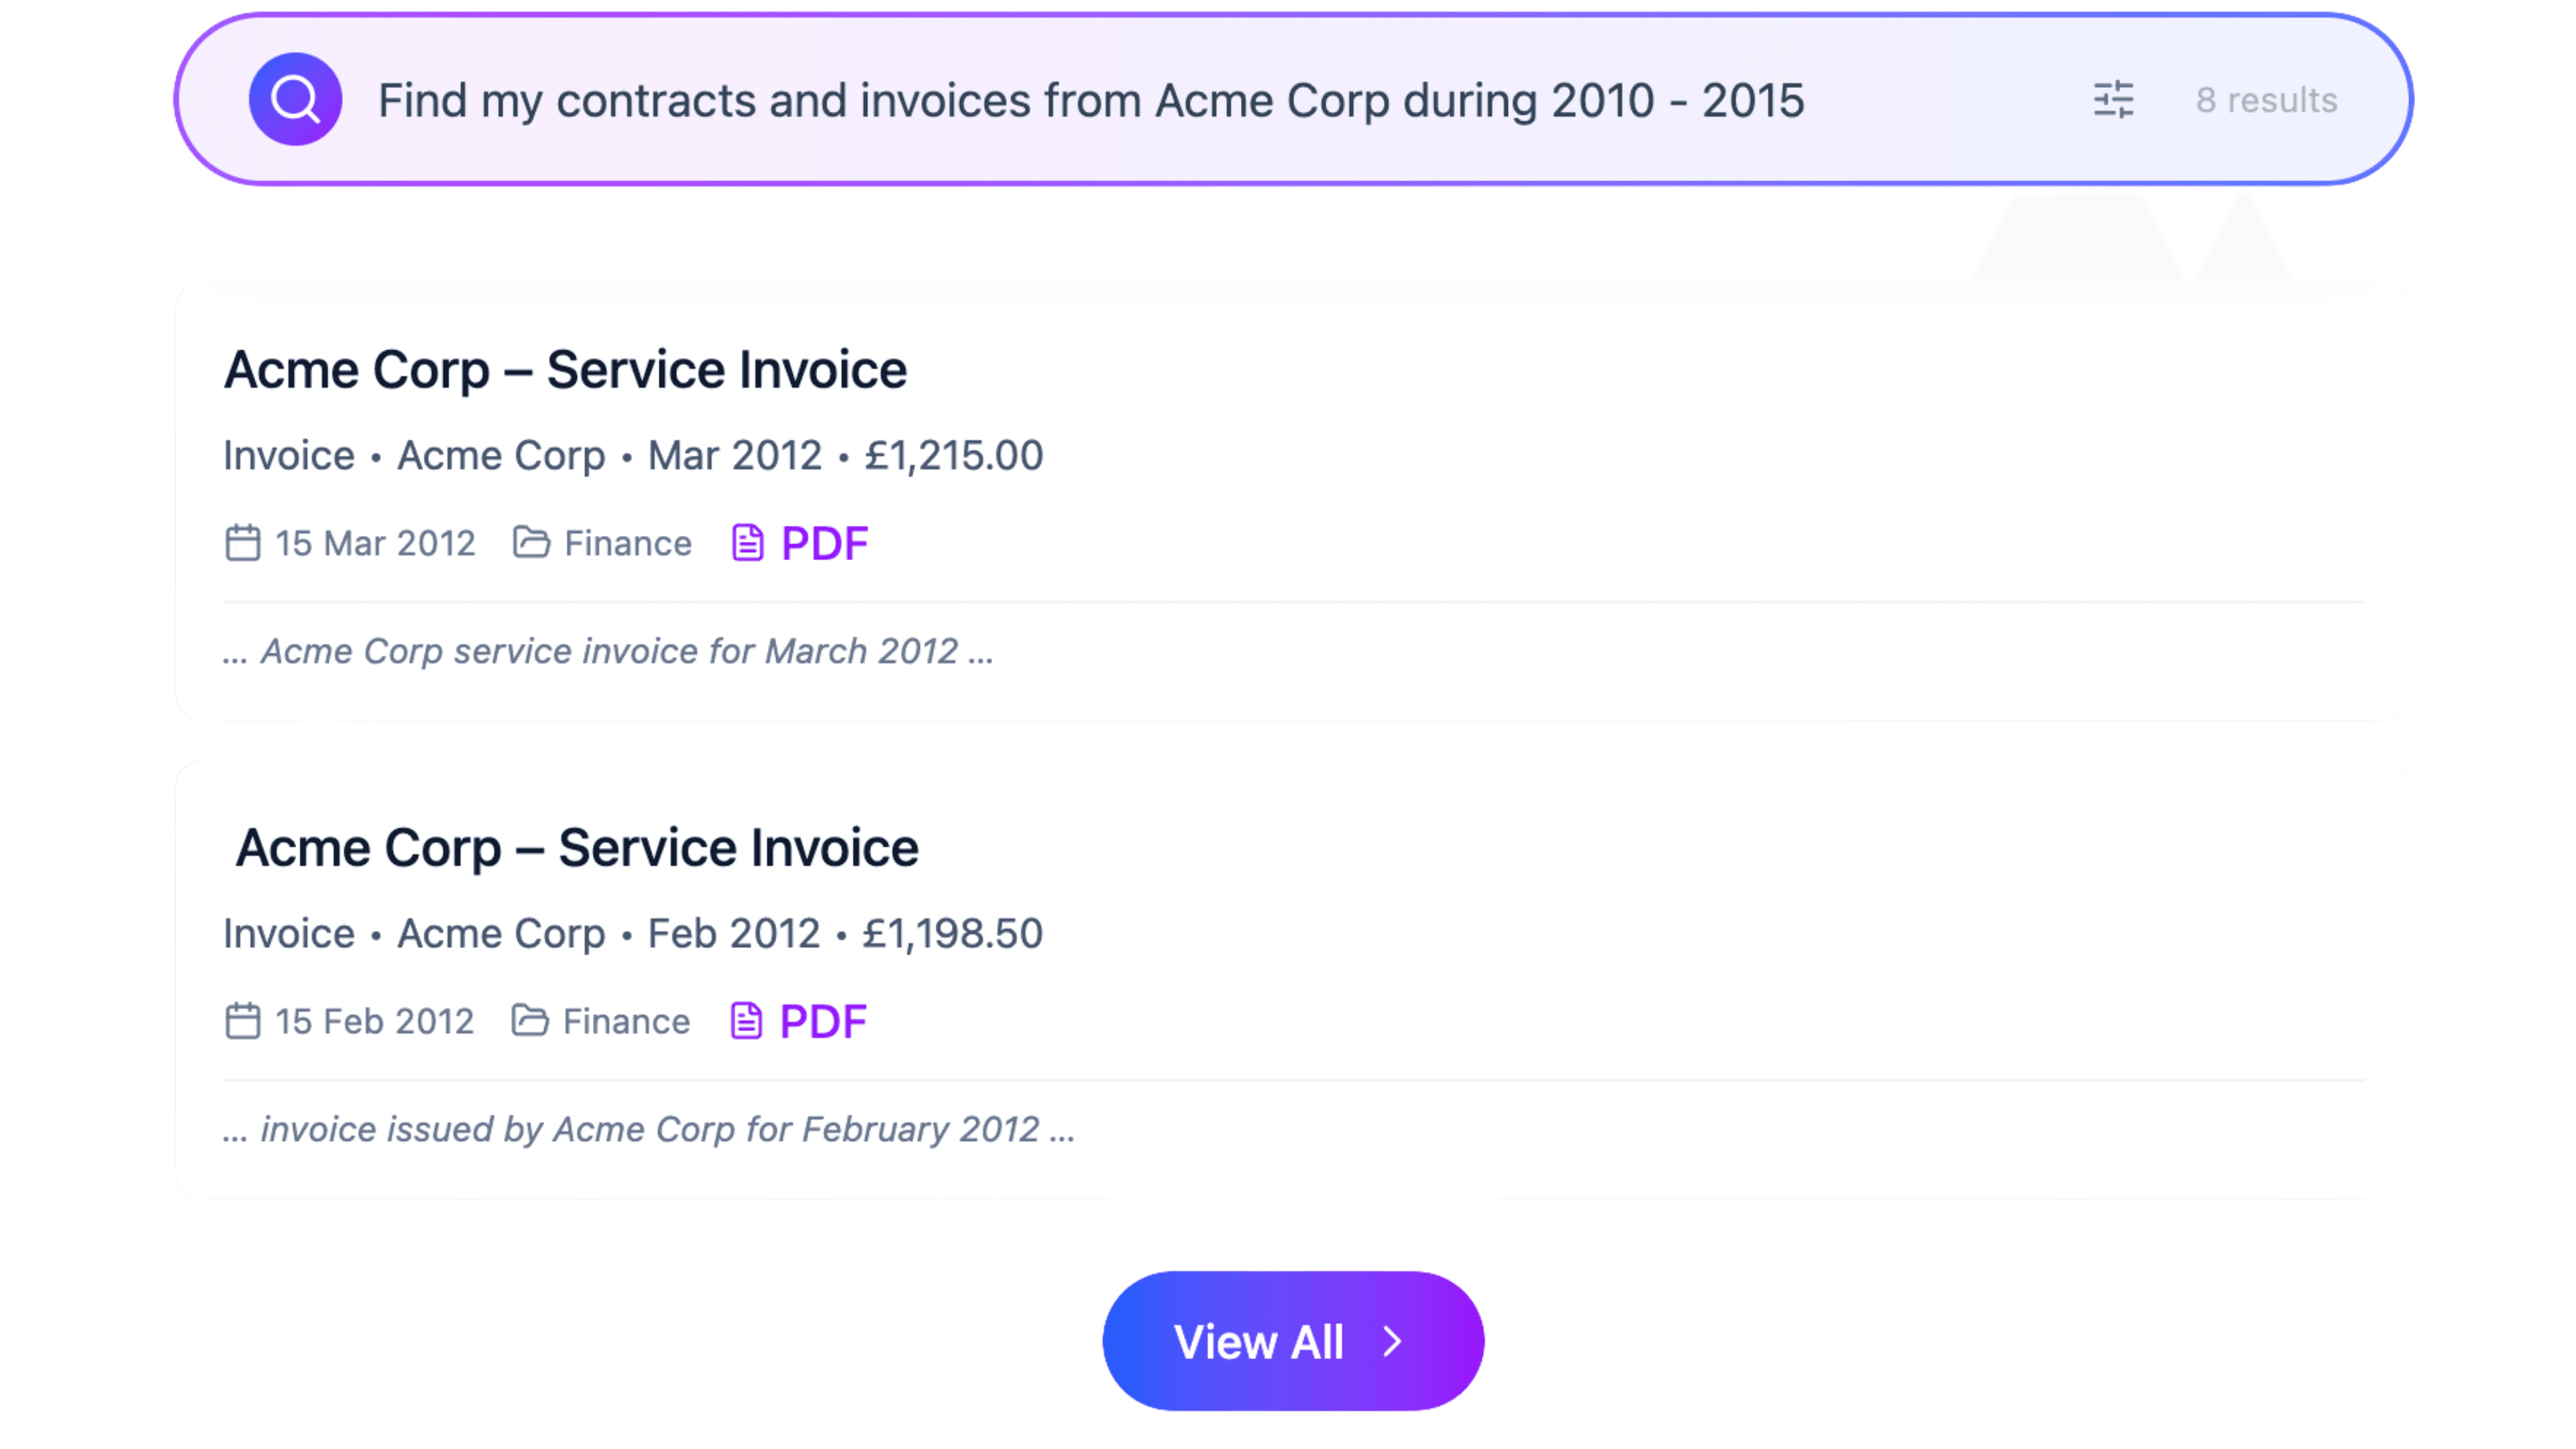Click the purple search magnifier icon

coord(295,99)
